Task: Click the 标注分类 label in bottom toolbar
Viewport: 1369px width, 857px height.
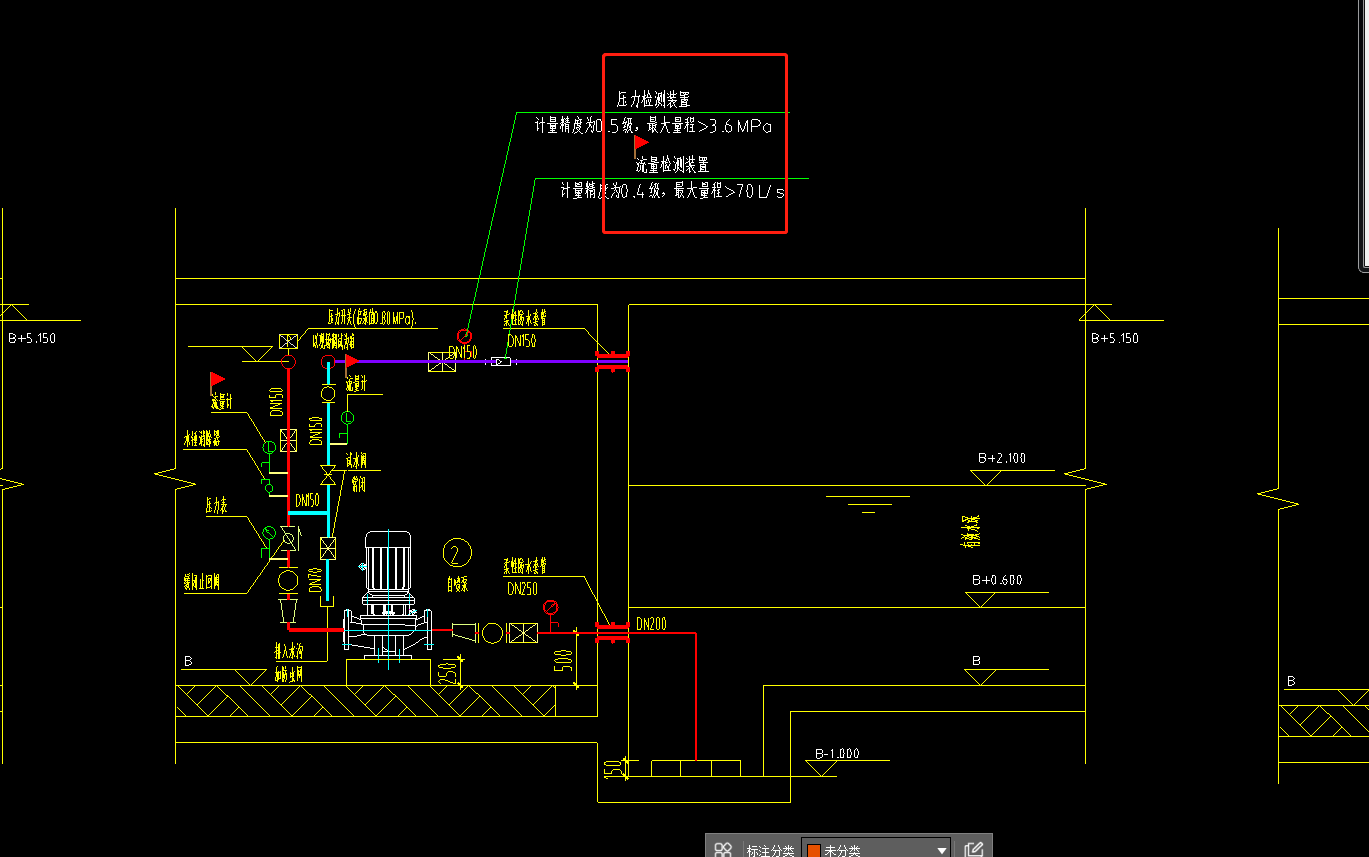Action: click(770, 851)
